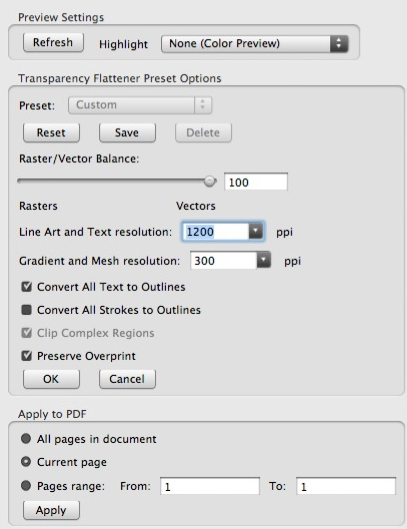Screen dimensions: 407x529
Task: Click the Reset preset button
Action: [51, 133]
